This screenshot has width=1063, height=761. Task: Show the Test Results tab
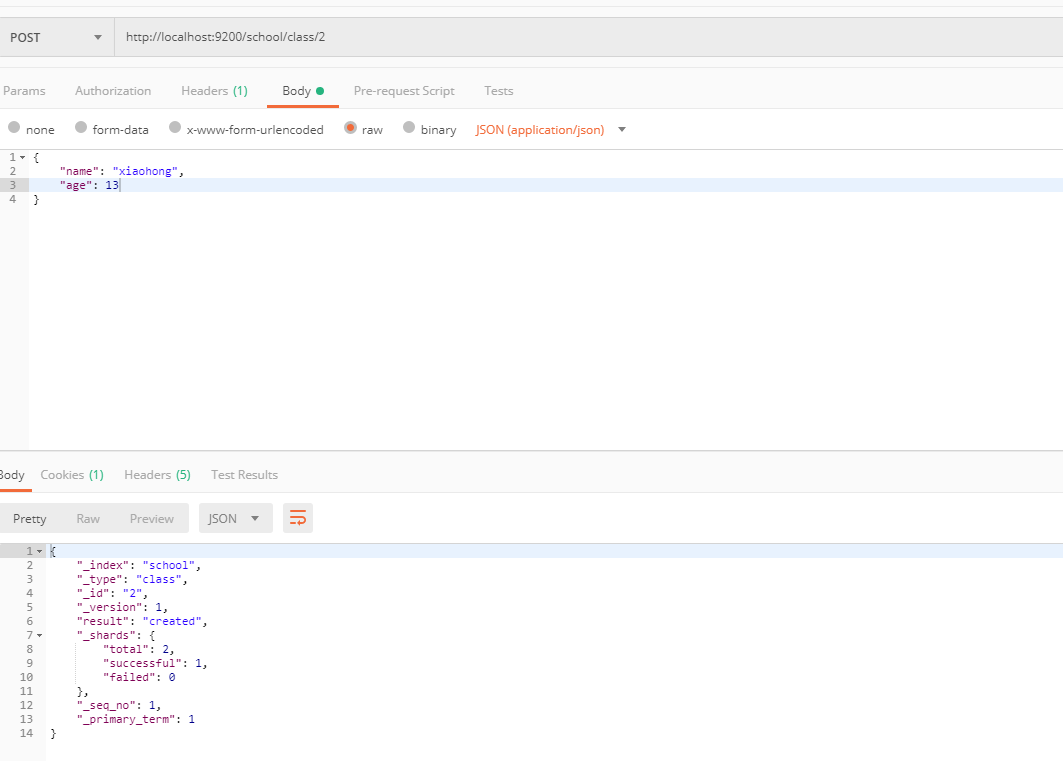(x=244, y=475)
